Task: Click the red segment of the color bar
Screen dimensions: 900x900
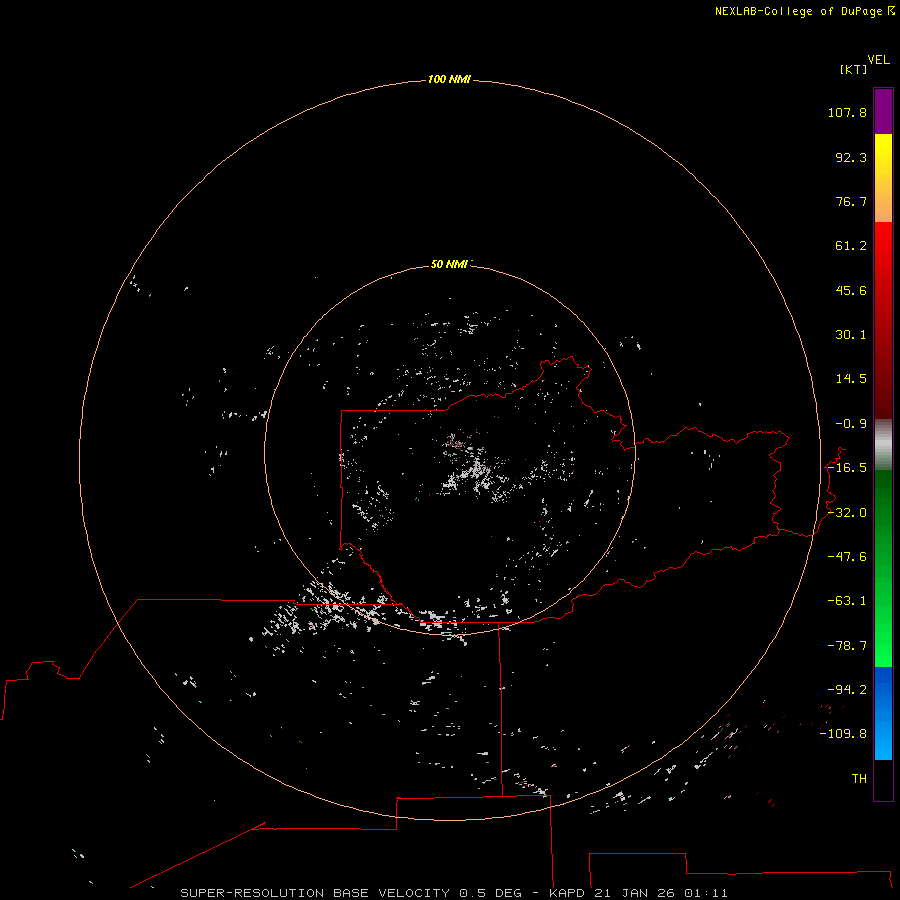Action: [883, 320]
